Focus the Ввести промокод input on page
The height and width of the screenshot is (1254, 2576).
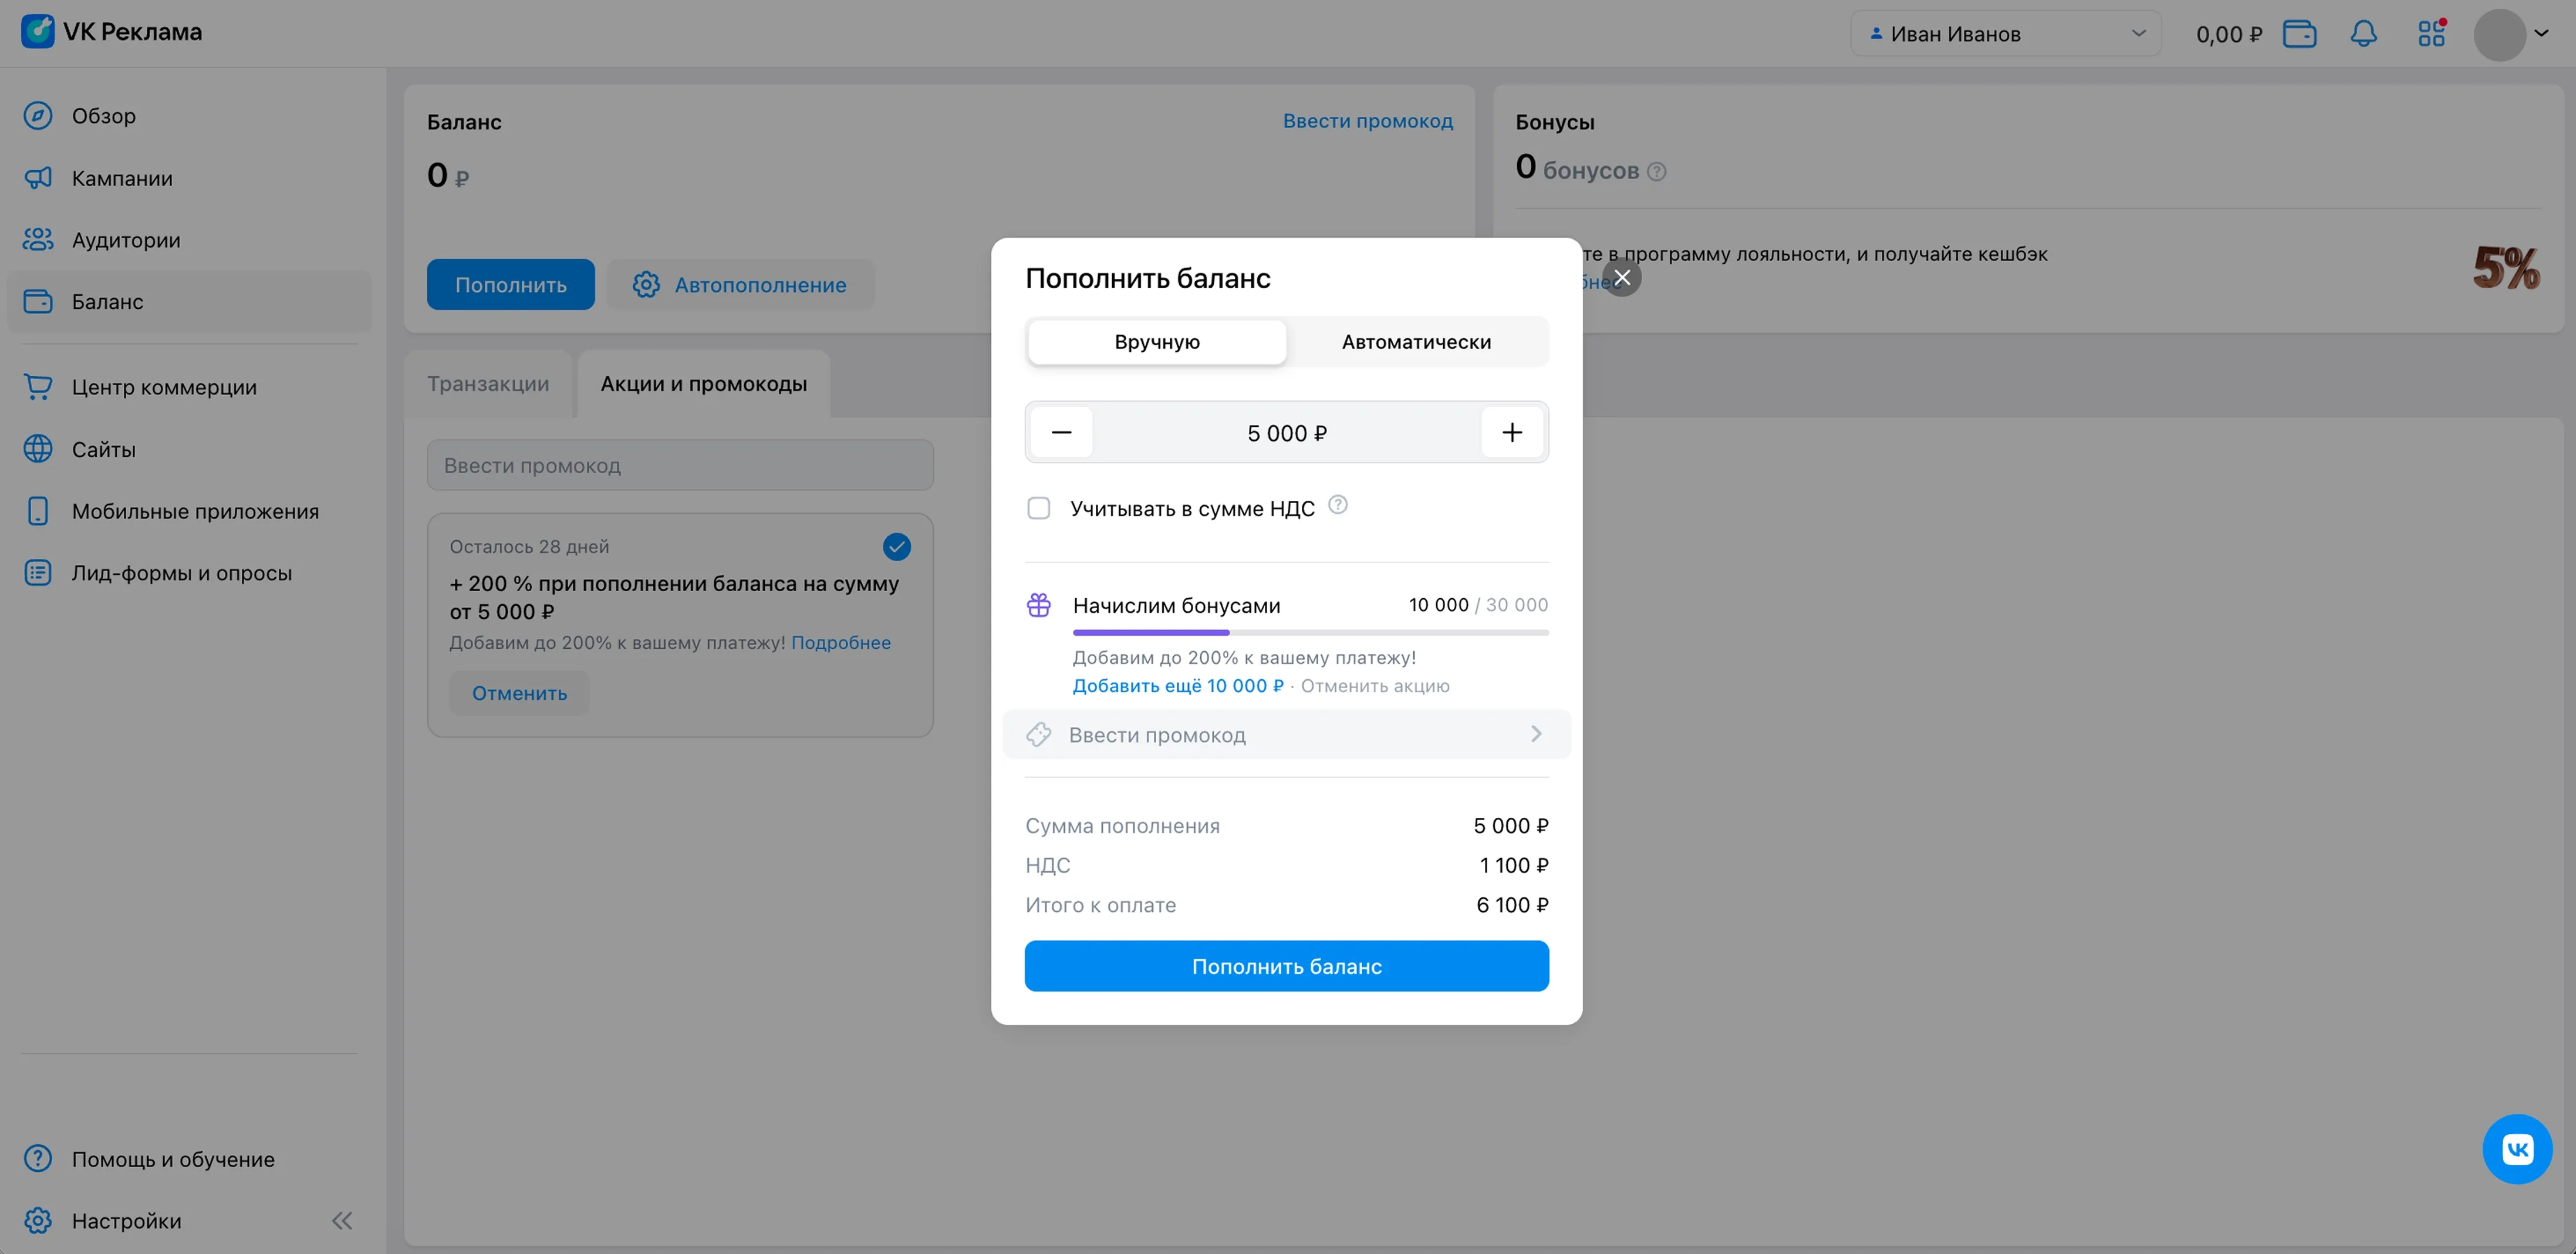[680, 465]
